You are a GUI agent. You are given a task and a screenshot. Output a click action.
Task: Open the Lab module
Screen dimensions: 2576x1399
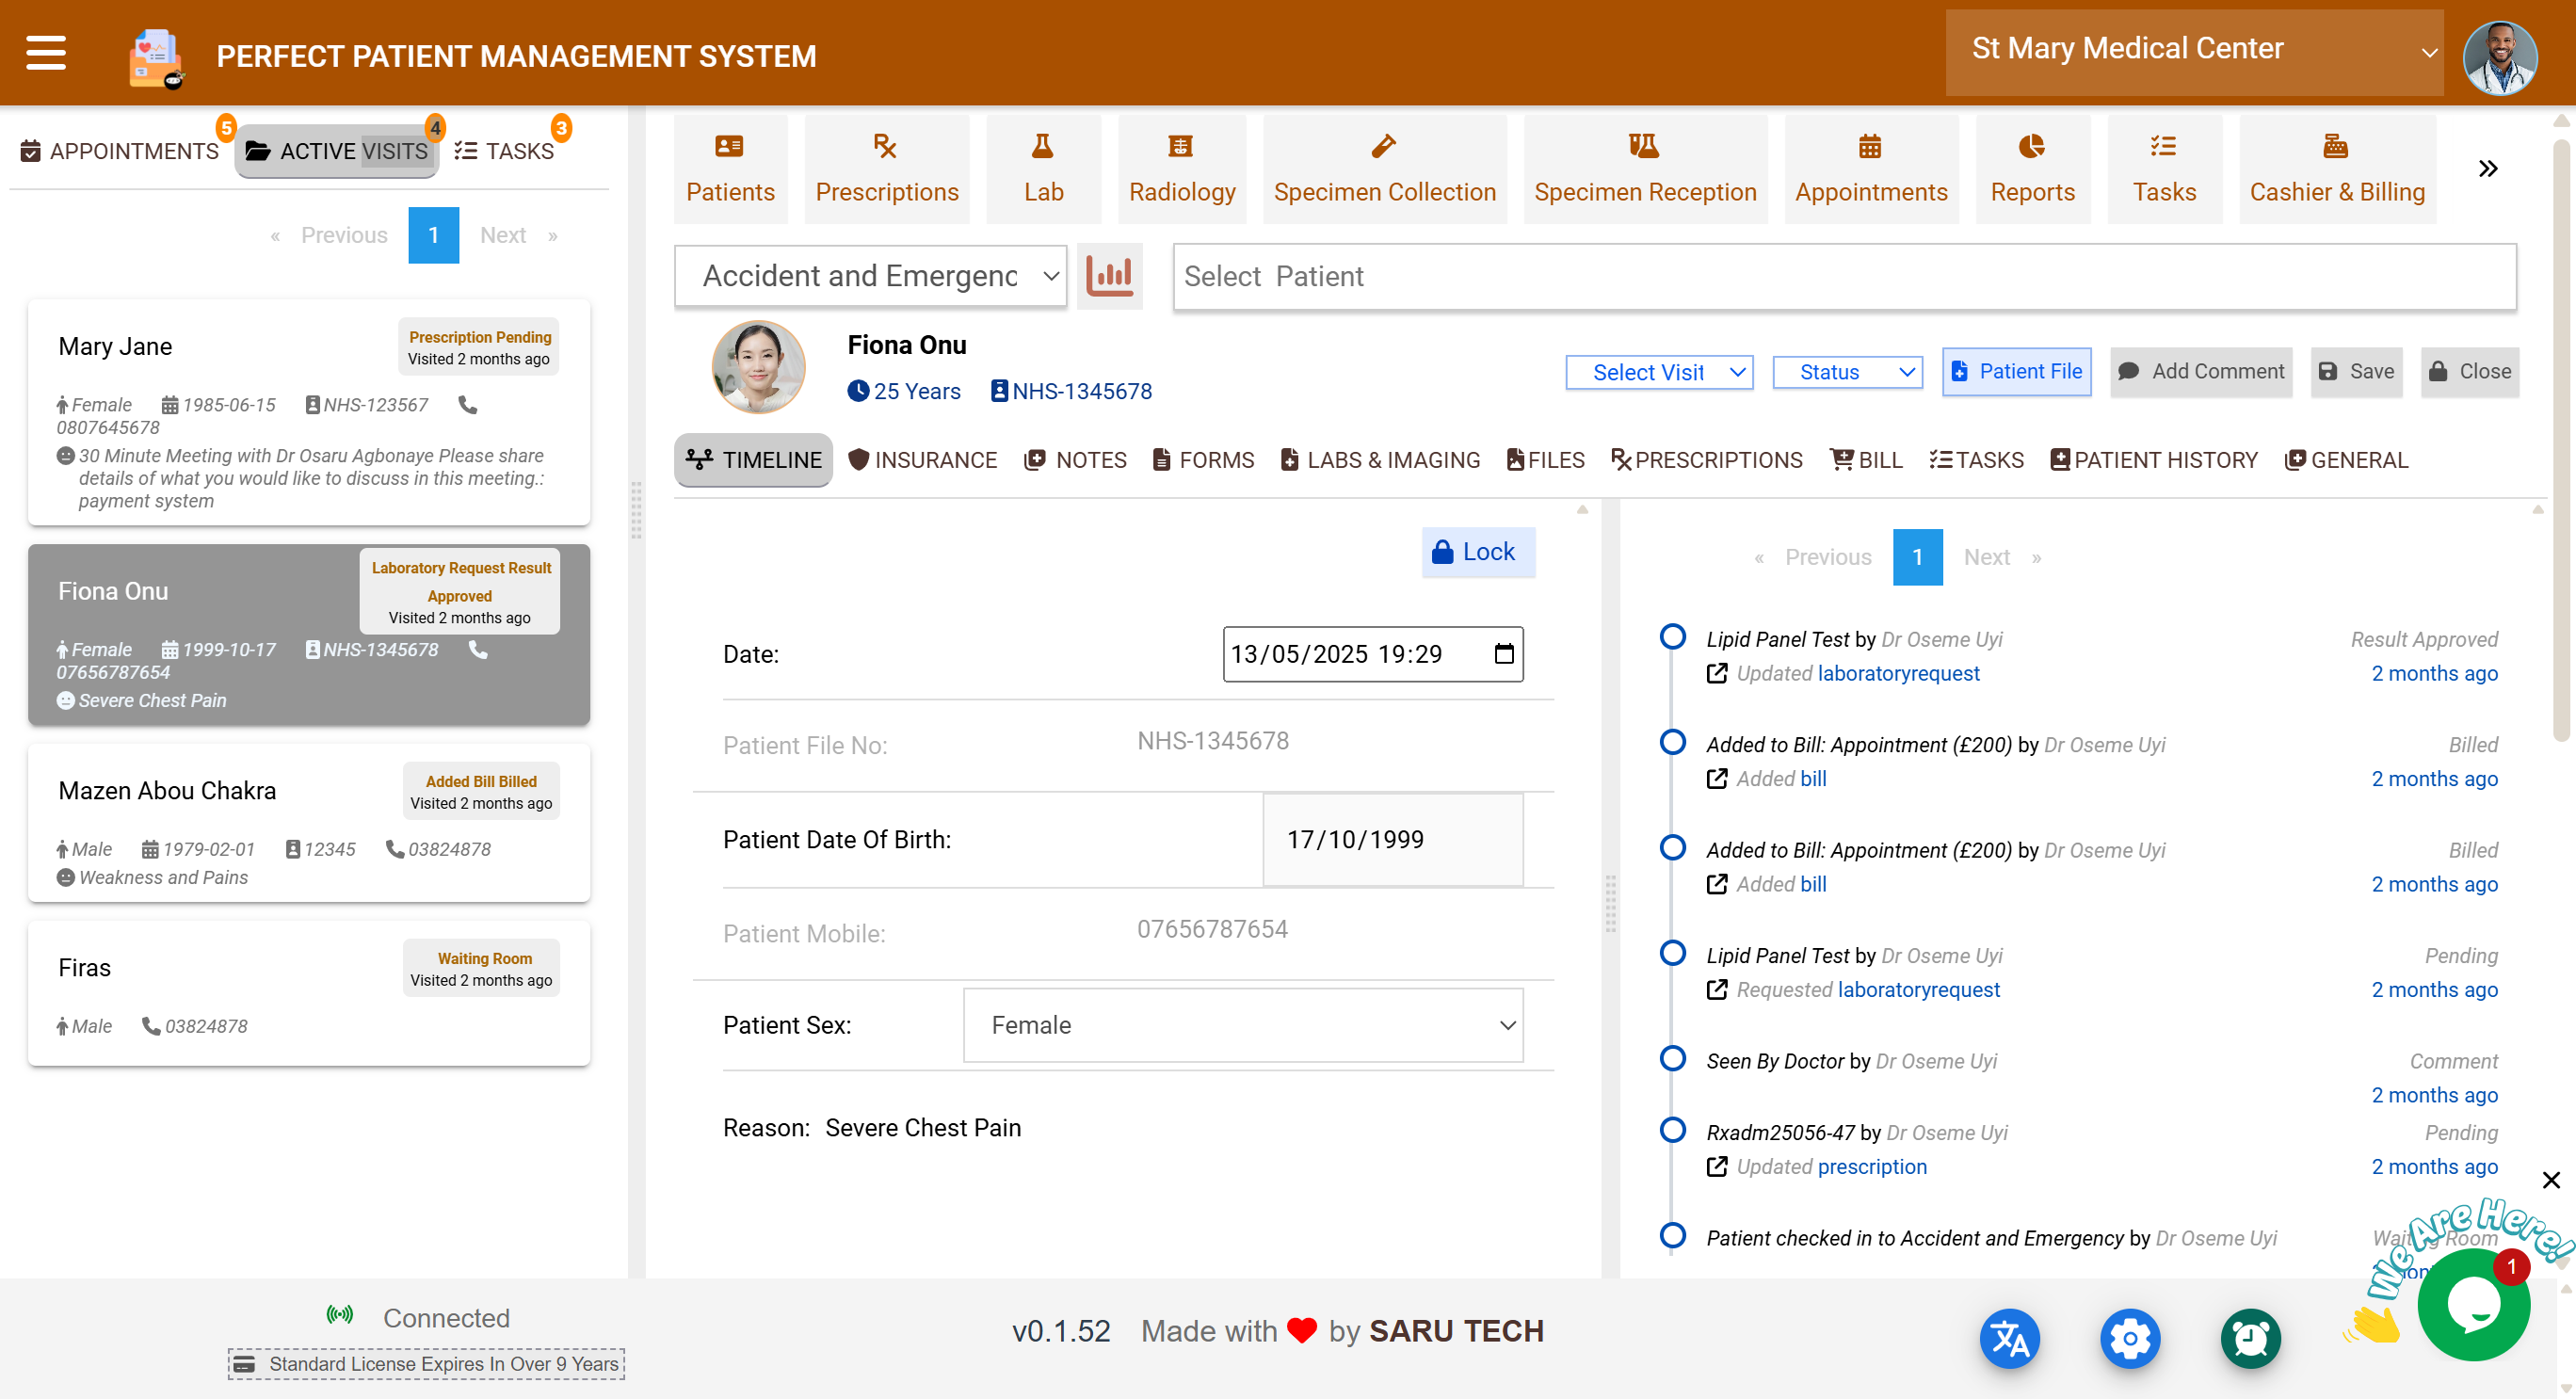[1043, 168]
